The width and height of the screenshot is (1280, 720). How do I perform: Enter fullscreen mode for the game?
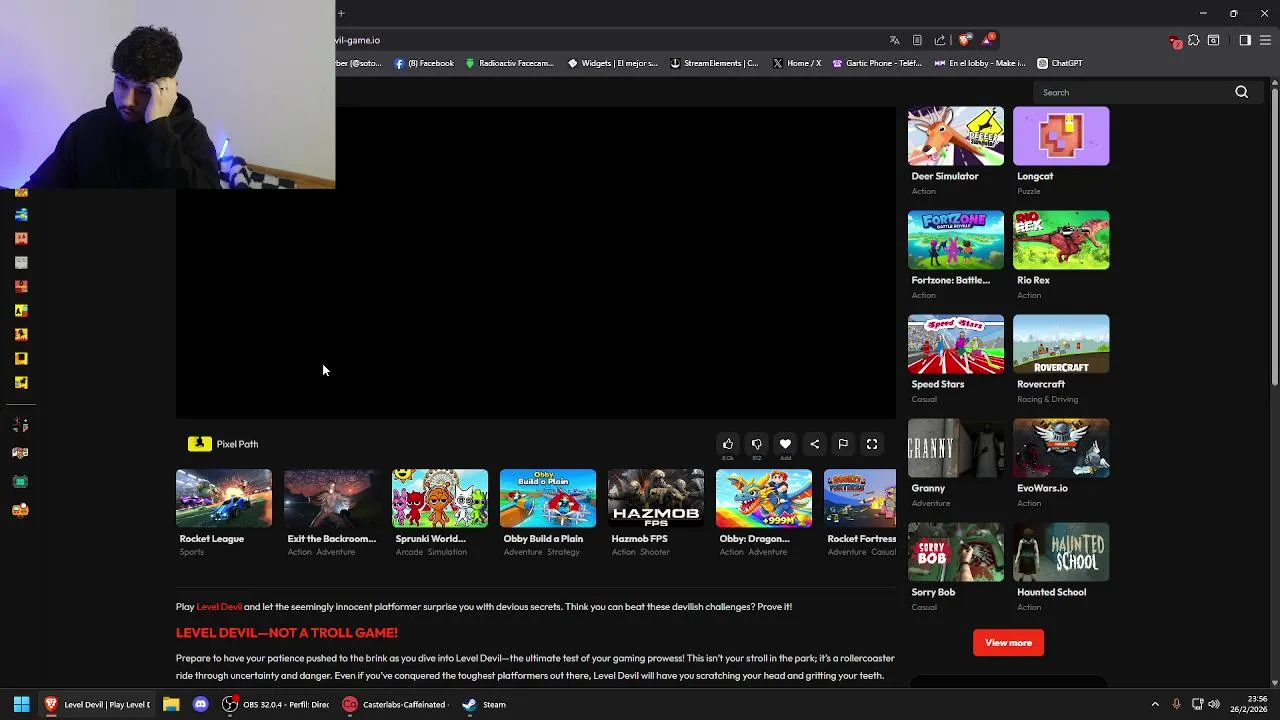click(872, 444)
